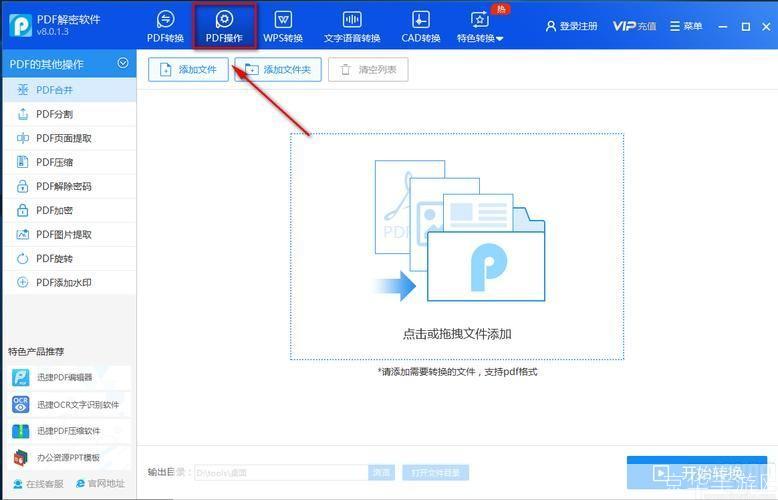The width and height of the screenshot is (778, 500).
Task: Open 在线客服 support link
Action: pos(38,484)
